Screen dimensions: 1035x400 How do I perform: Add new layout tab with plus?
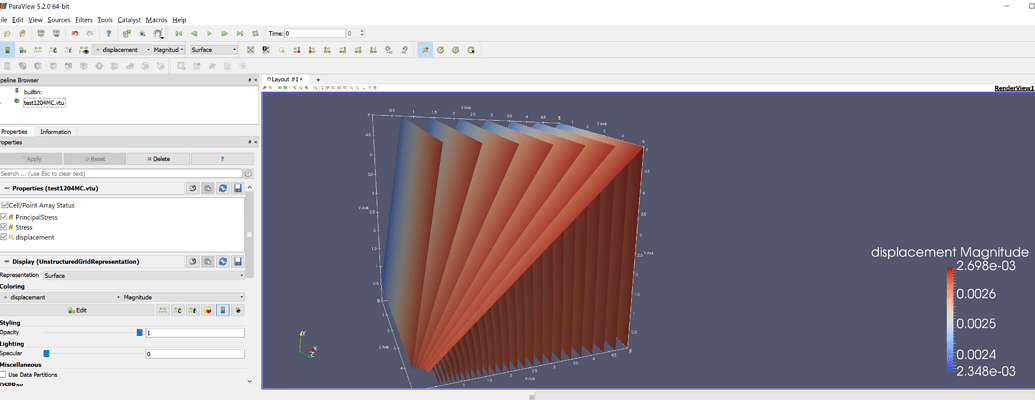(x=317, y=79)
